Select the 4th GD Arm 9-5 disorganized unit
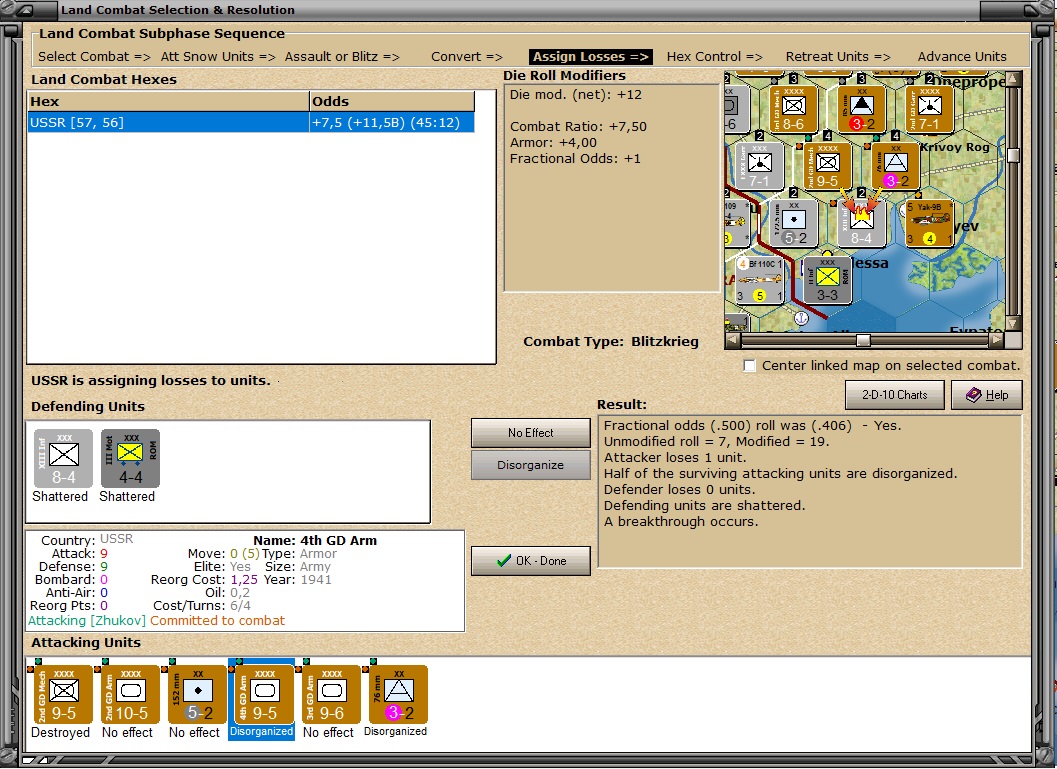Screen dimensions: 1057x769 pos(264,695)
